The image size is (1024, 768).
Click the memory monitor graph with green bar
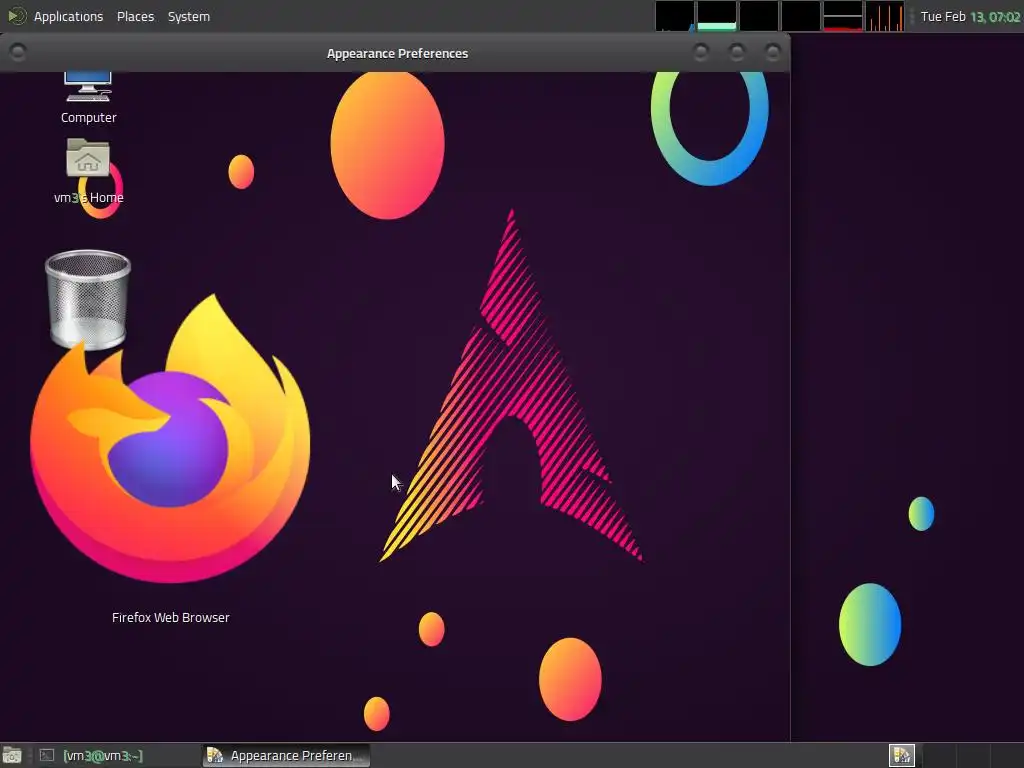coord(716,16)
